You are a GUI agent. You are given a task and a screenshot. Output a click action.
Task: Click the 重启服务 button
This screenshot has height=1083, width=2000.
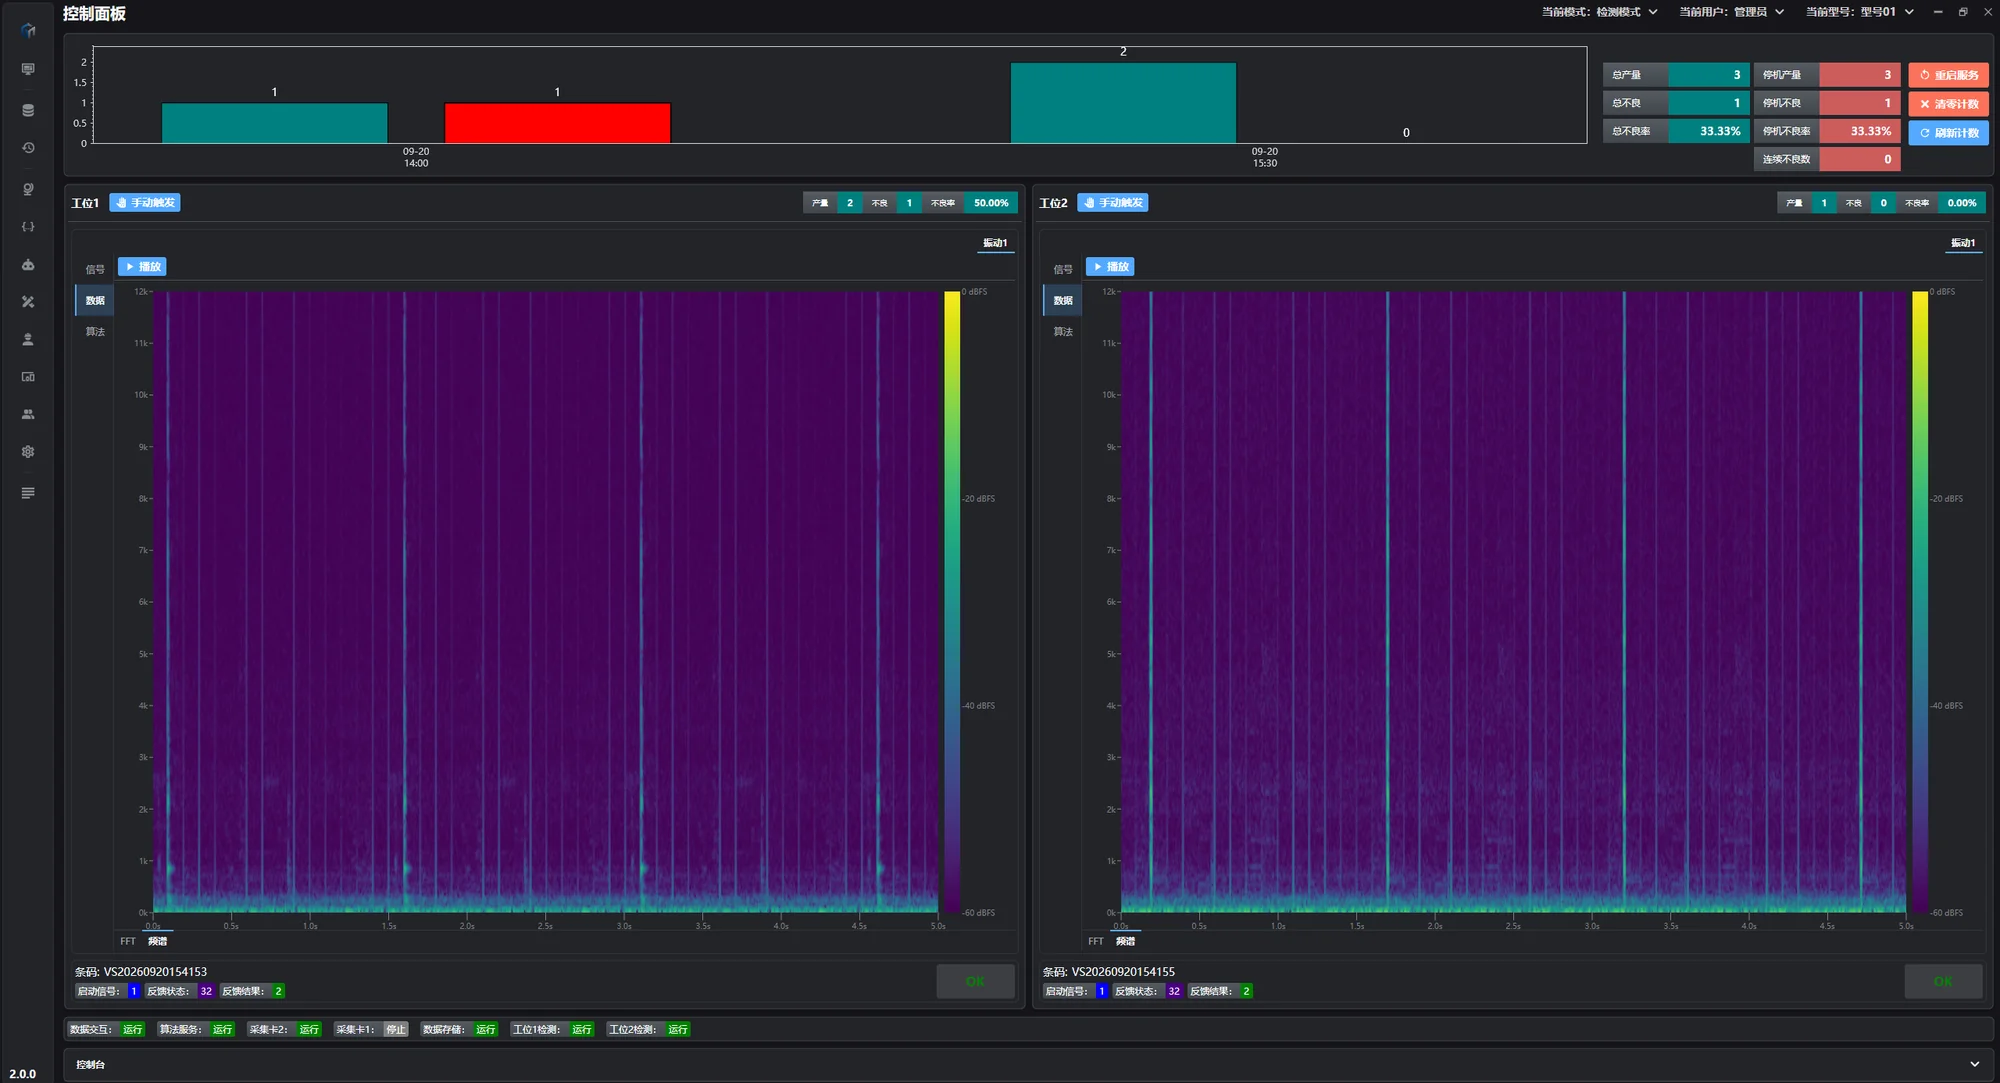click(1948, 75)
